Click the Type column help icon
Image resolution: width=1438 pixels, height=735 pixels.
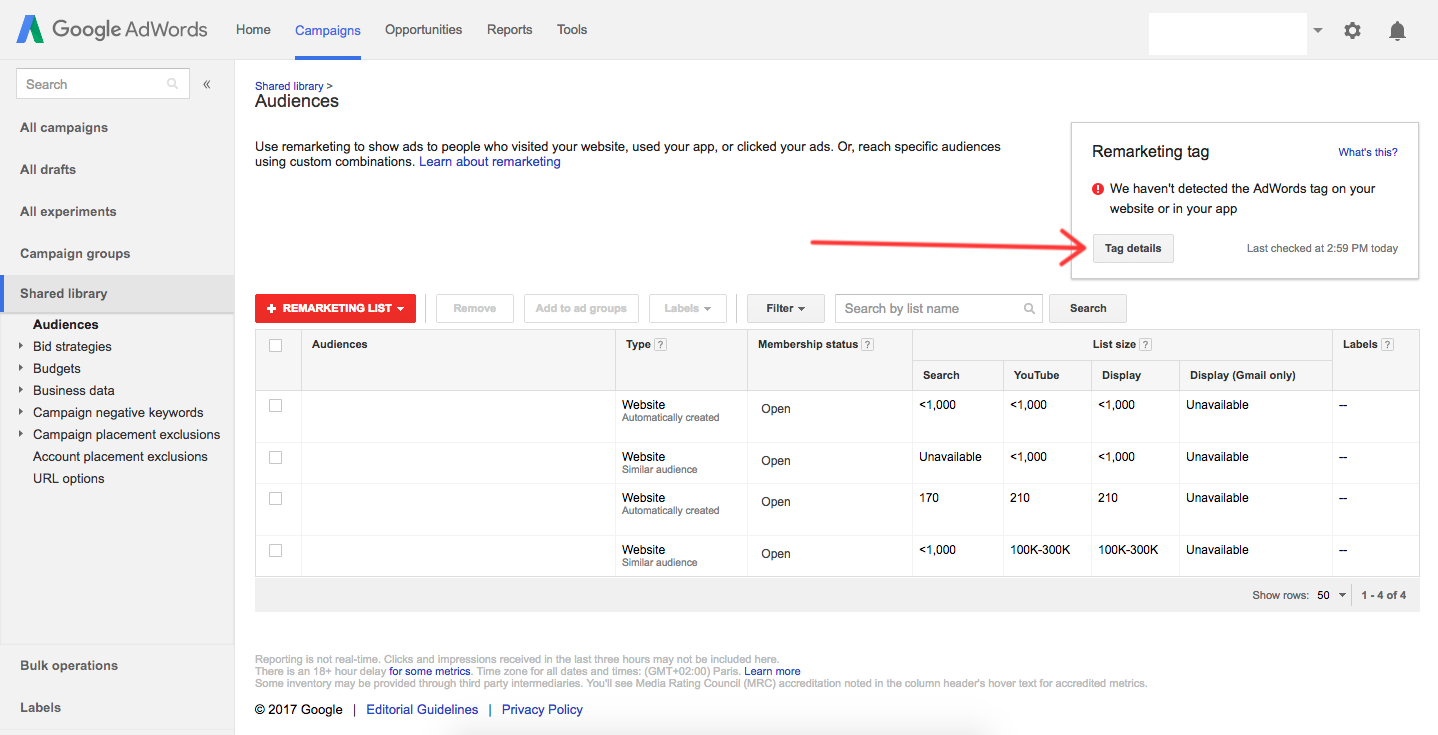point(661,345)
